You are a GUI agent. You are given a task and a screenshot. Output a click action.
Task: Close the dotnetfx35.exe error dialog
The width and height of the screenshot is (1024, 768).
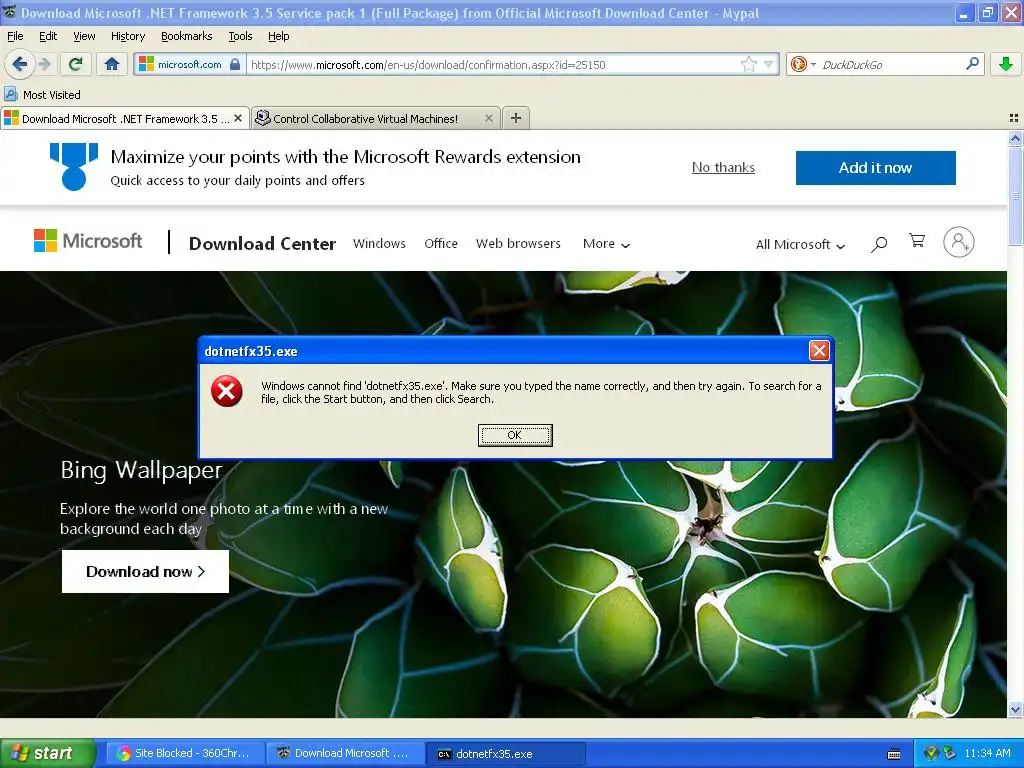pos(819,351)
